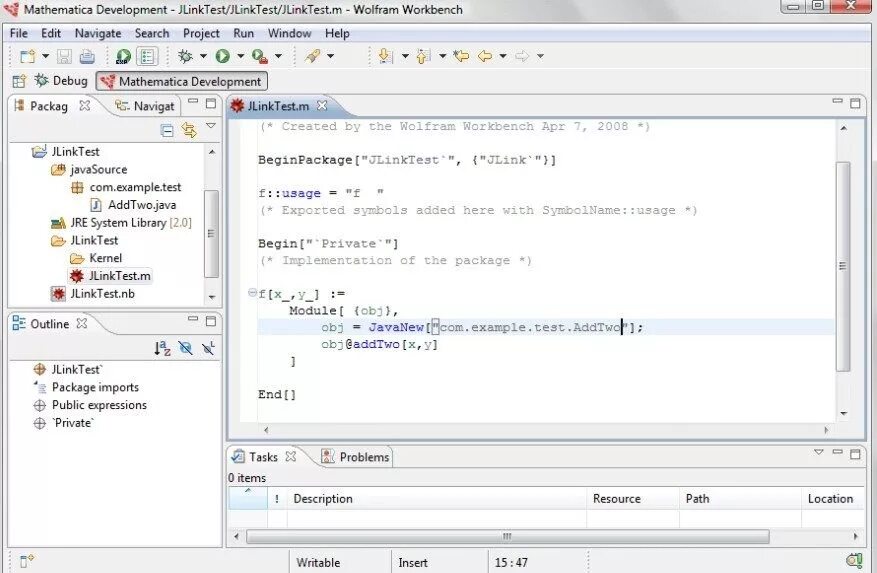This screenshot has width=877, height=573.
Task: Select `Private` context in Outline
Action: point(64,423)
